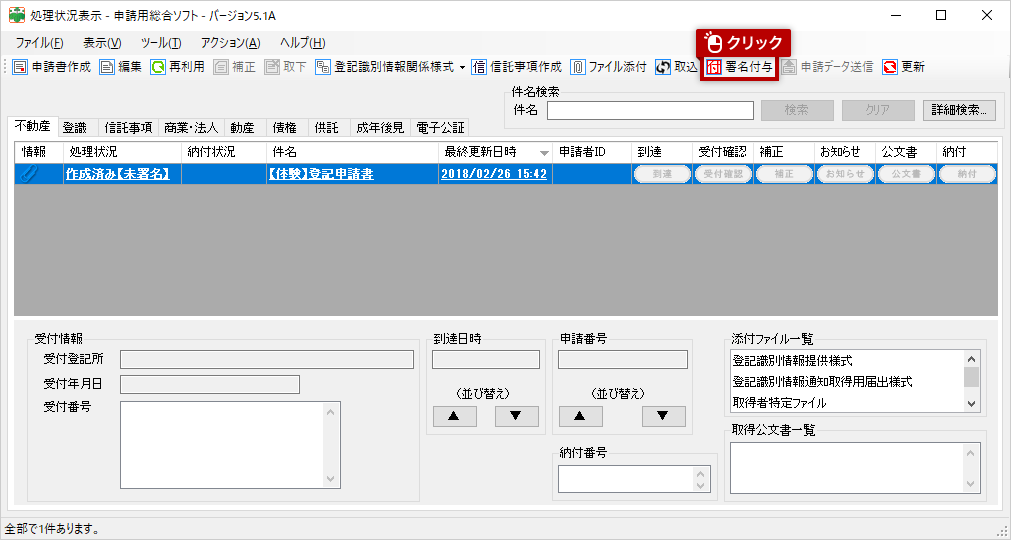Click the 再利用 reuse icon
1011x540 pixels.
click(157, 67)
